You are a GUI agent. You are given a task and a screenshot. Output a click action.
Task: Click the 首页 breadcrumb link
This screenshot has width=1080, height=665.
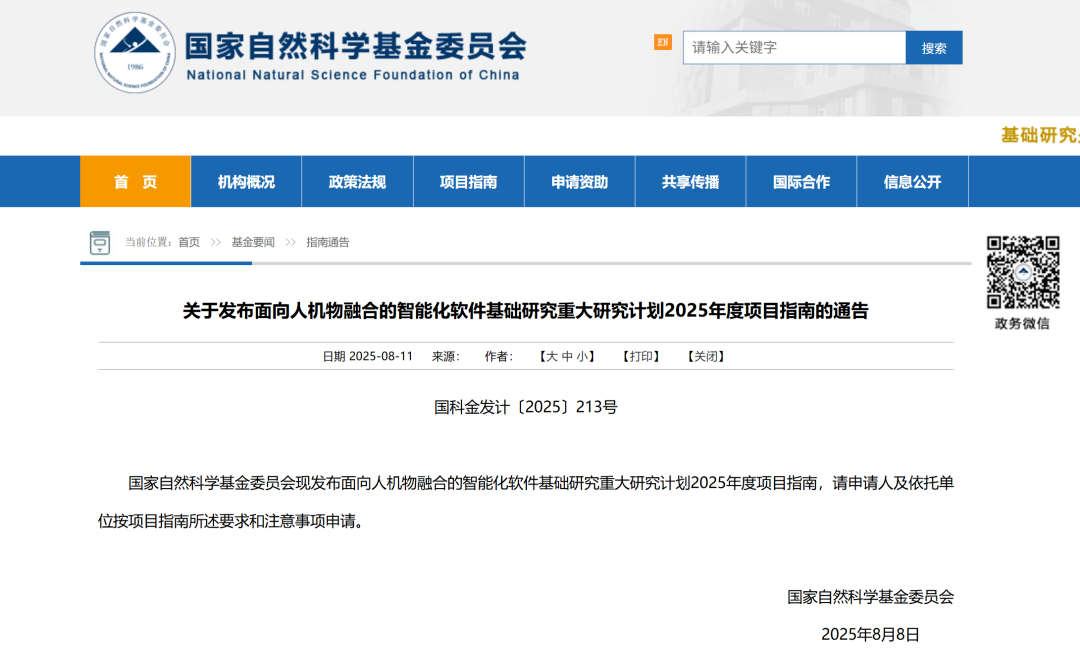189,242
